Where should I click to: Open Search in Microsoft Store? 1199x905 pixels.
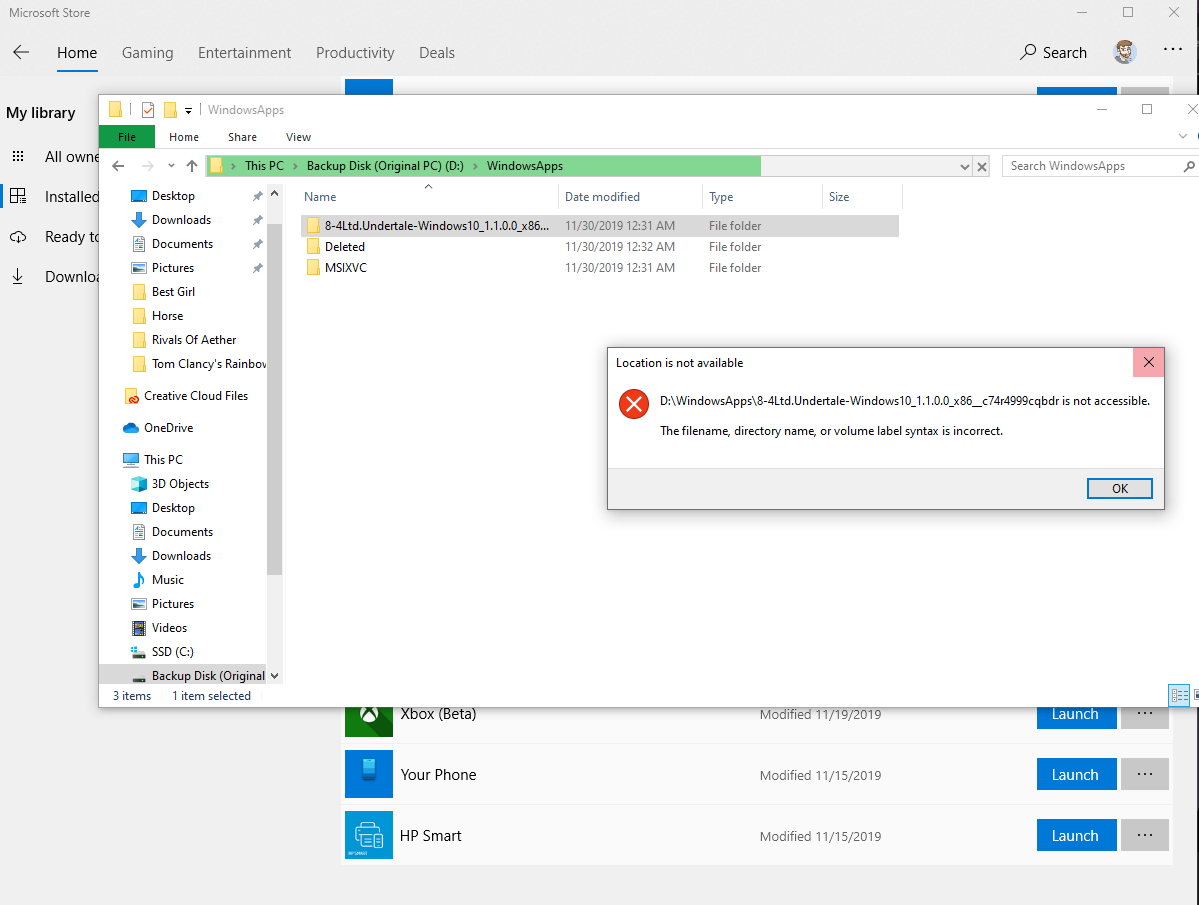pos(1053,52)
